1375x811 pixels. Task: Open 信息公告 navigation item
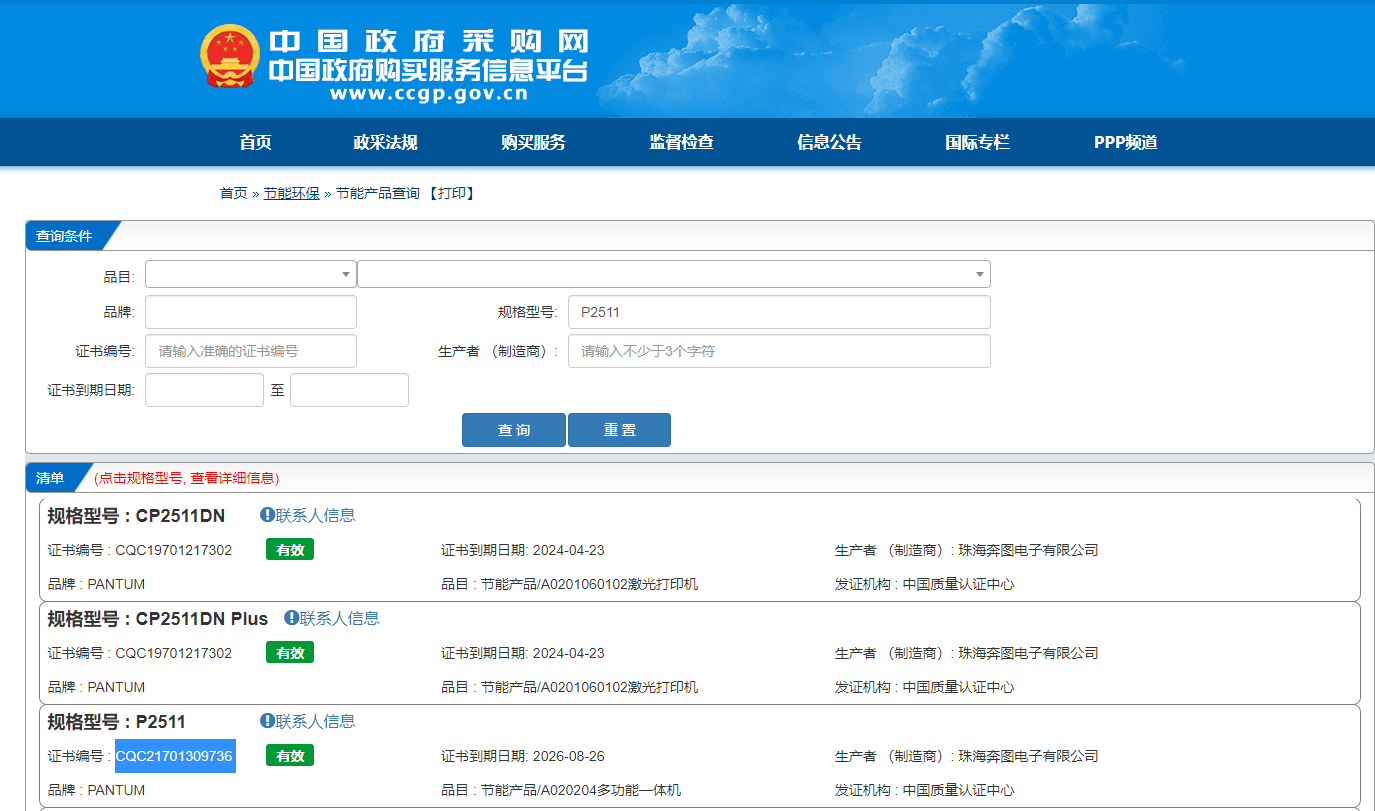pos(829,142)
